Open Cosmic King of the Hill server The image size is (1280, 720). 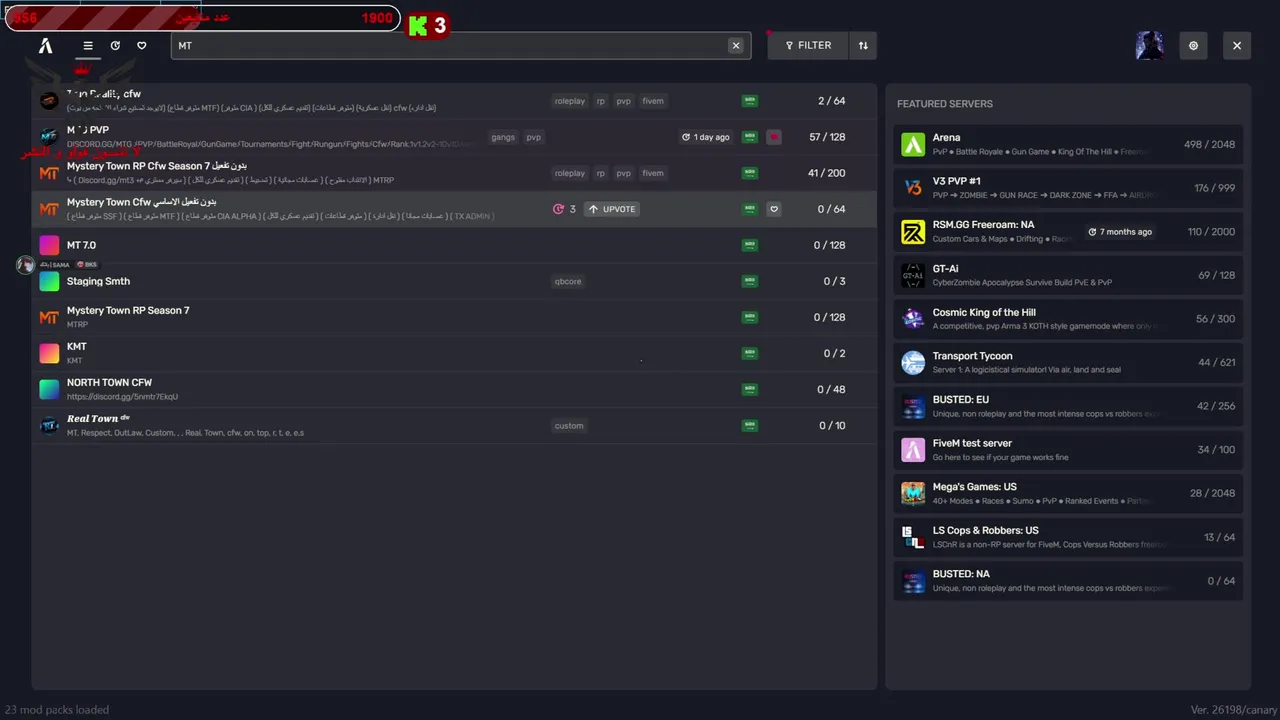1068,319
